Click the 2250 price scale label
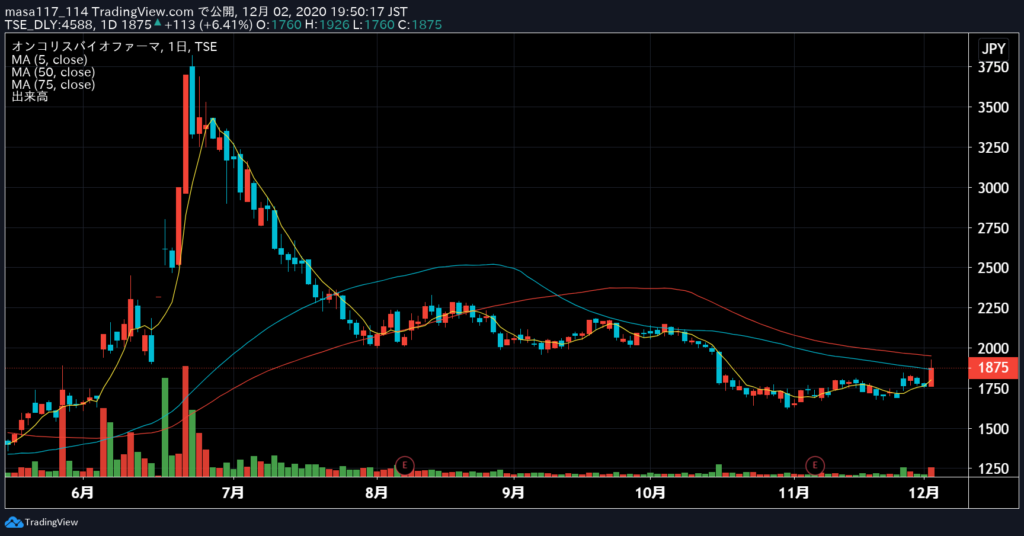The height and width of the screenshot is (536, 1024). pyautogui.click(x=993, y=308)
